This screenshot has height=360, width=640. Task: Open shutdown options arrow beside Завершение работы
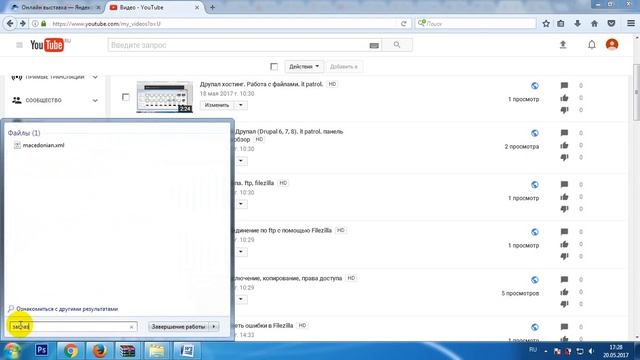tap(214, 327)
